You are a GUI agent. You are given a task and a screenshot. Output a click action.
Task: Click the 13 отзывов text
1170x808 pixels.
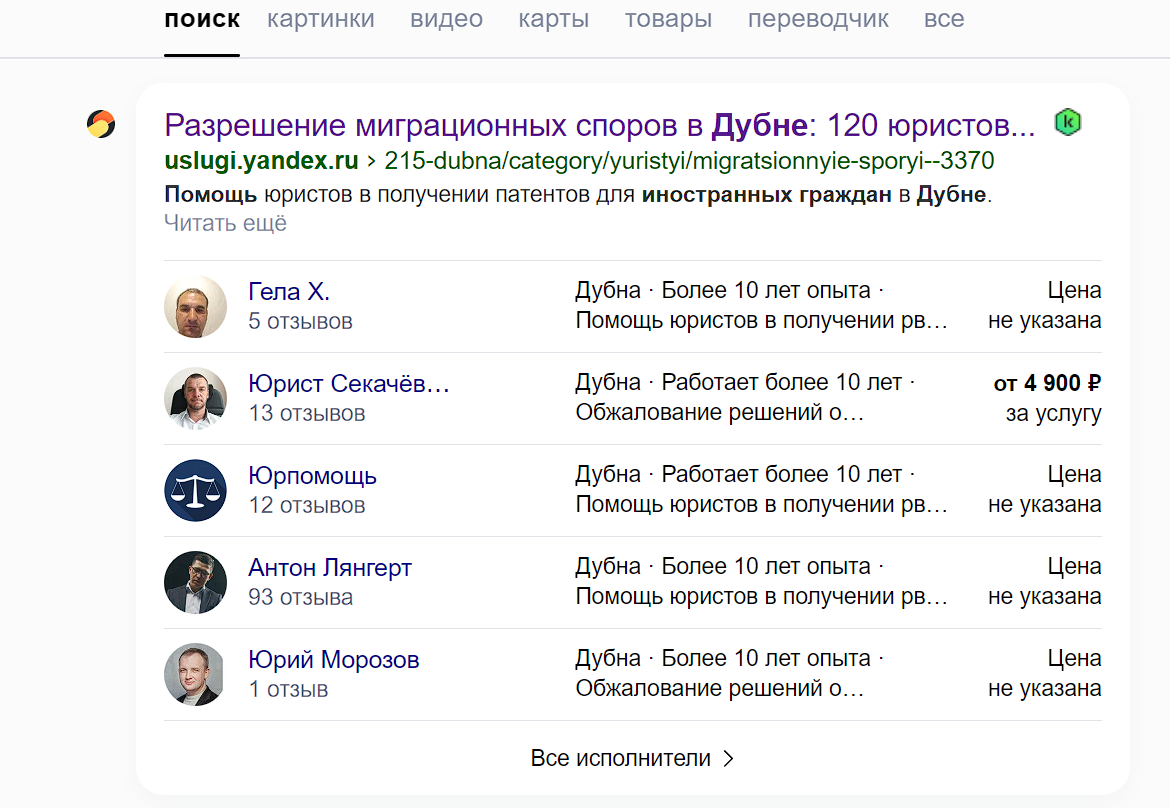point(307,413)
